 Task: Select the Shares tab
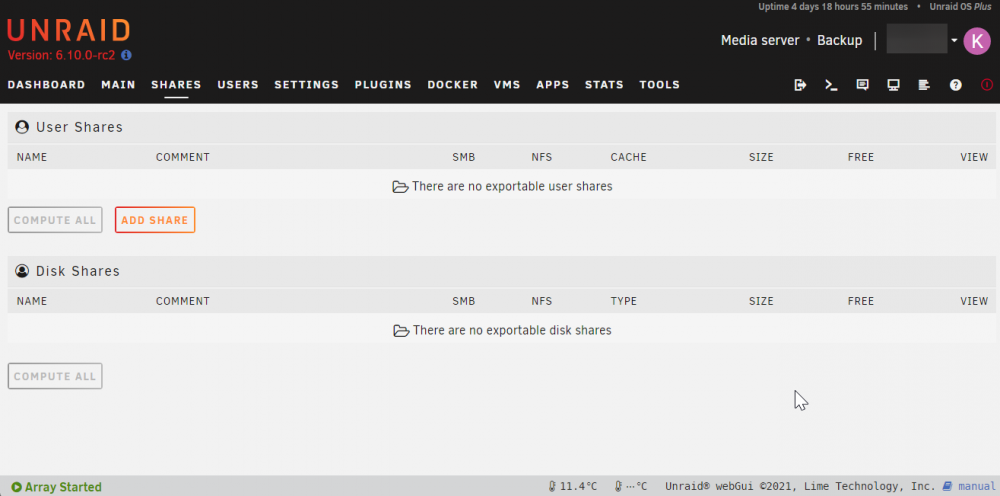176,85
